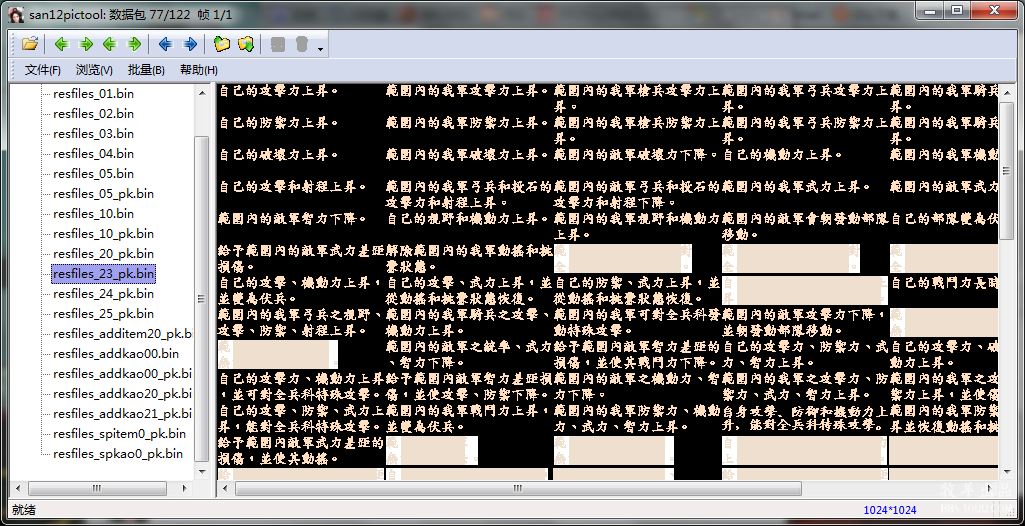
Task: Select resfiles_20_pk.bin in the tree
Action: click(x=103, y=254)
